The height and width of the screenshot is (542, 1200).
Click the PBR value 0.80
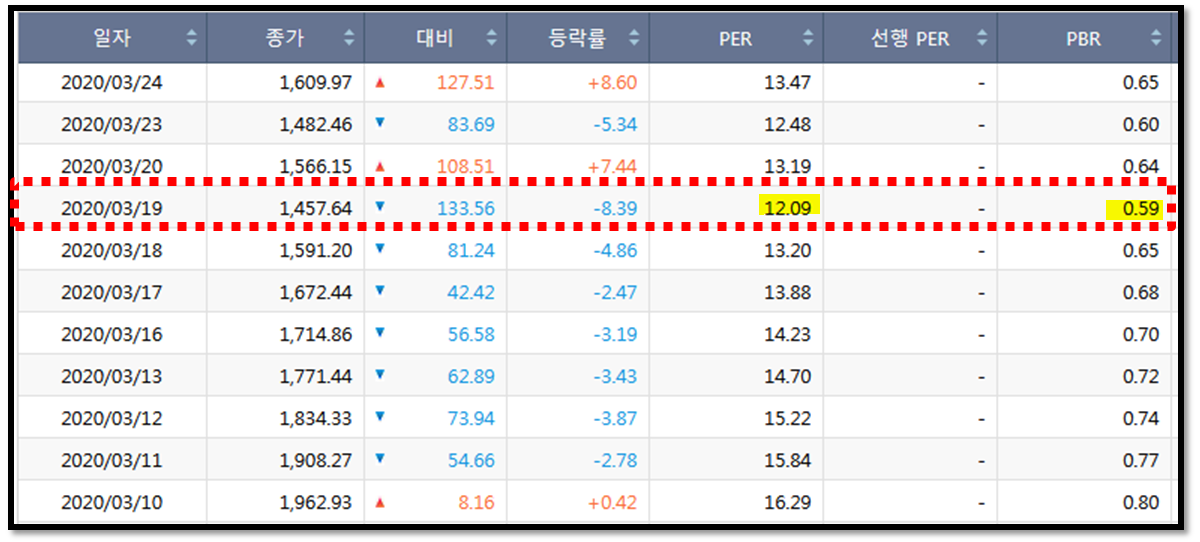point(1142,503)
